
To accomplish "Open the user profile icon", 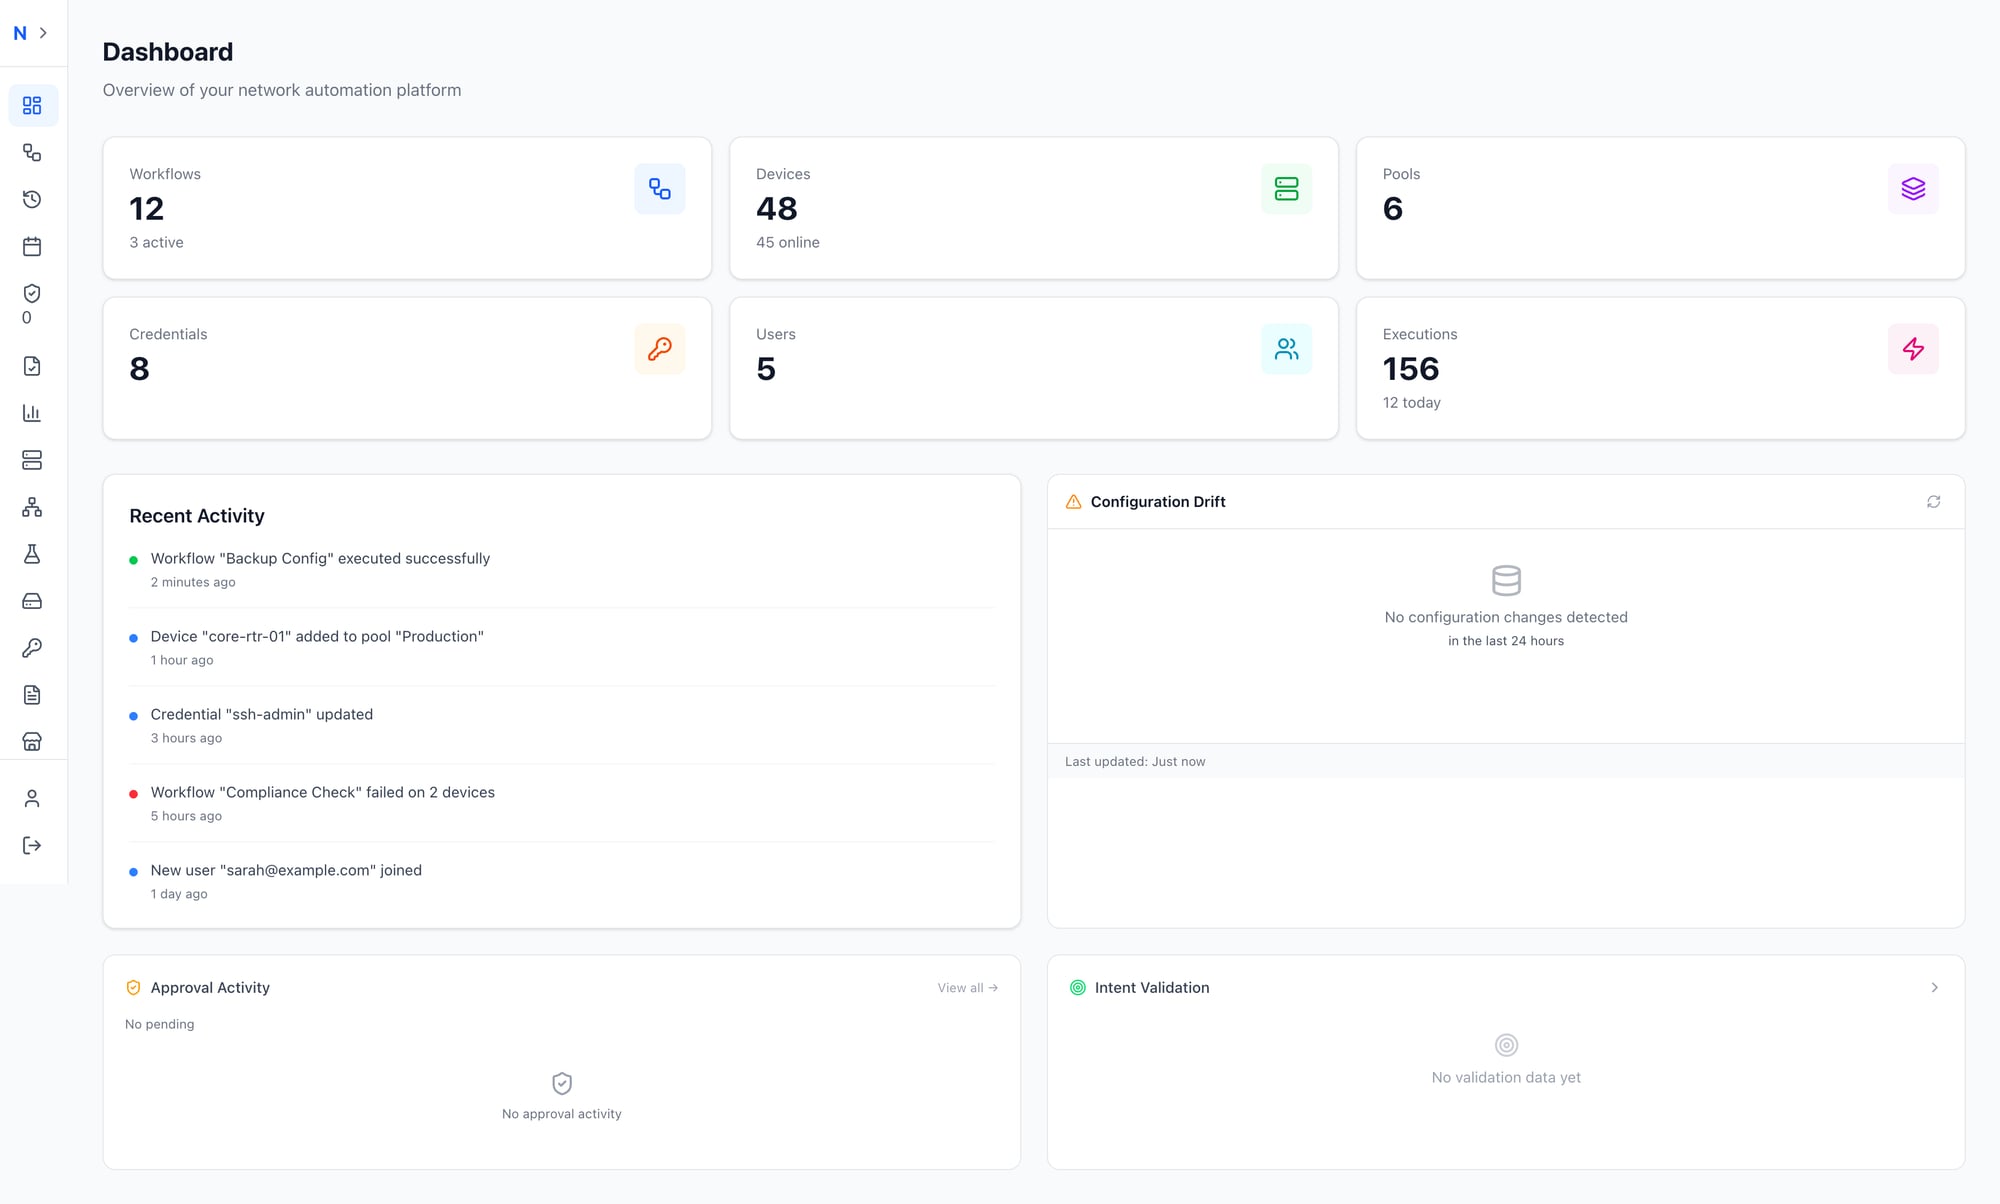I will [32, 797].
